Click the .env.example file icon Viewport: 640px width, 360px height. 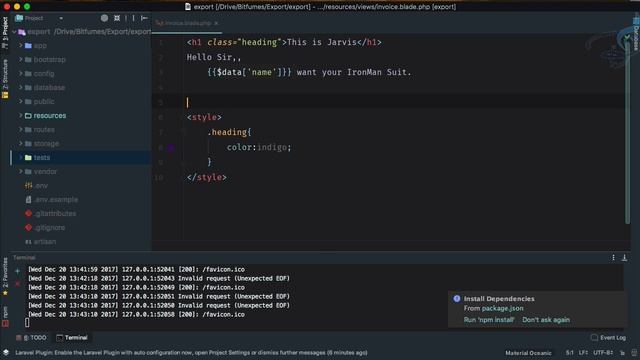point(29,200)
